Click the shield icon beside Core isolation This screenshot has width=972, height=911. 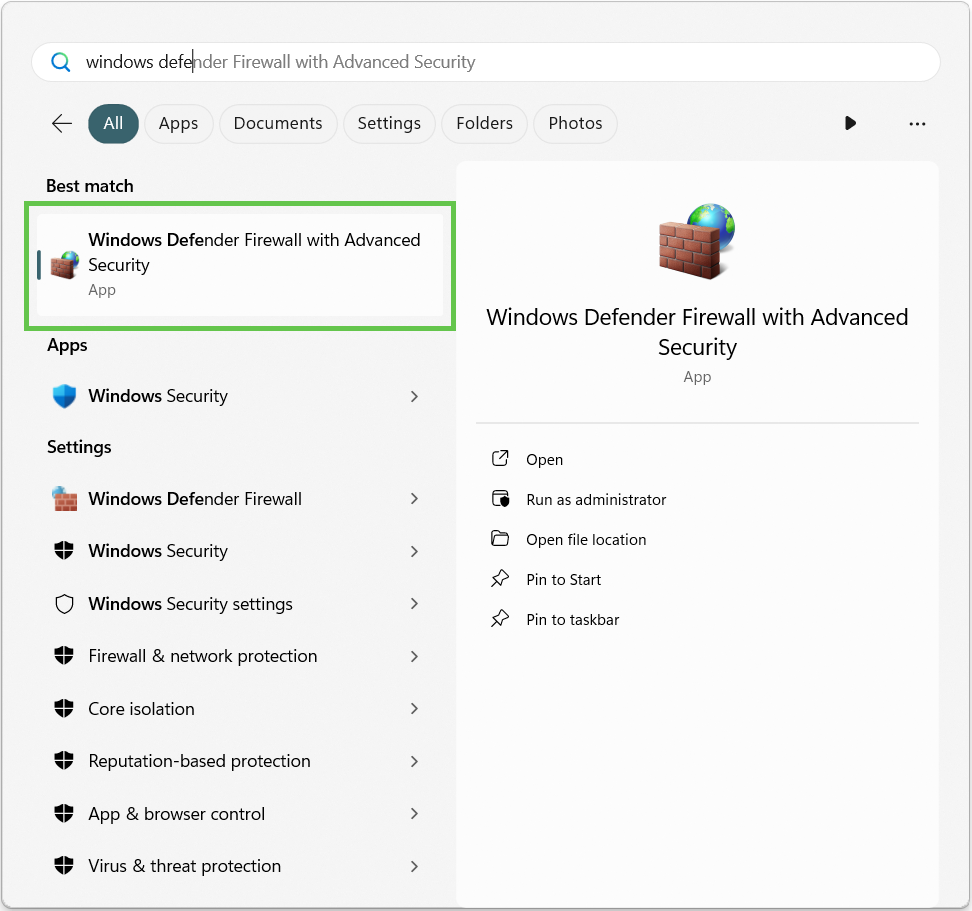(64, 708)
